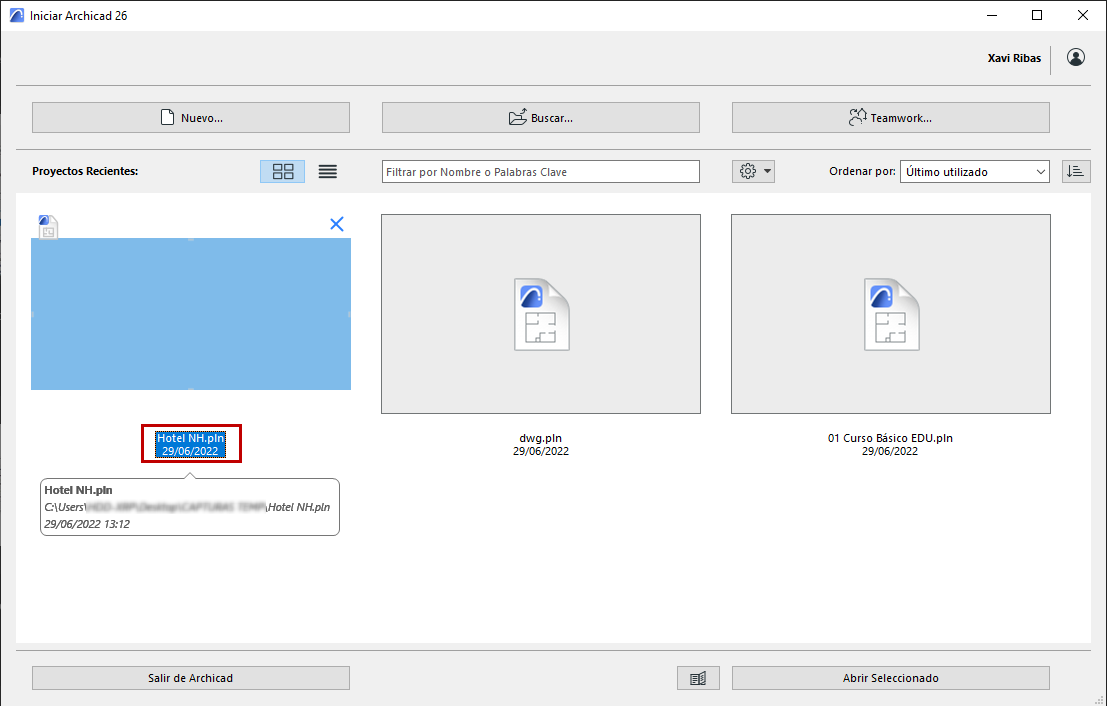
Task: Open the Teamwork... button
Action: coord(891,118)
